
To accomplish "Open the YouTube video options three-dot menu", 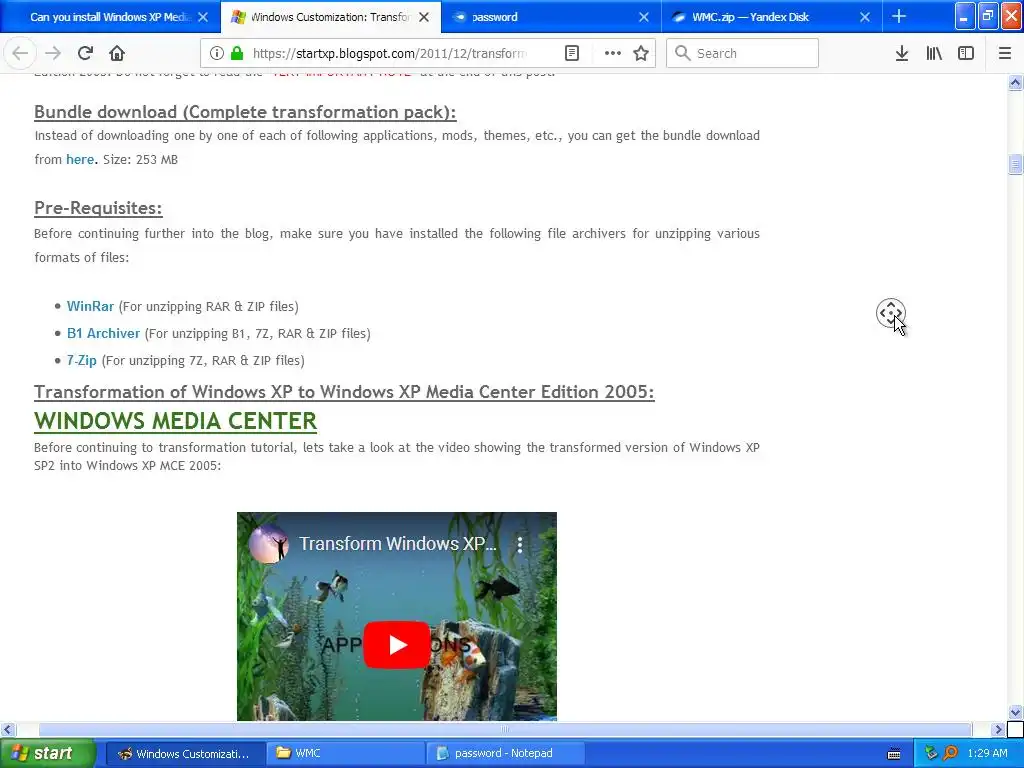I will [x=520, y=545].
